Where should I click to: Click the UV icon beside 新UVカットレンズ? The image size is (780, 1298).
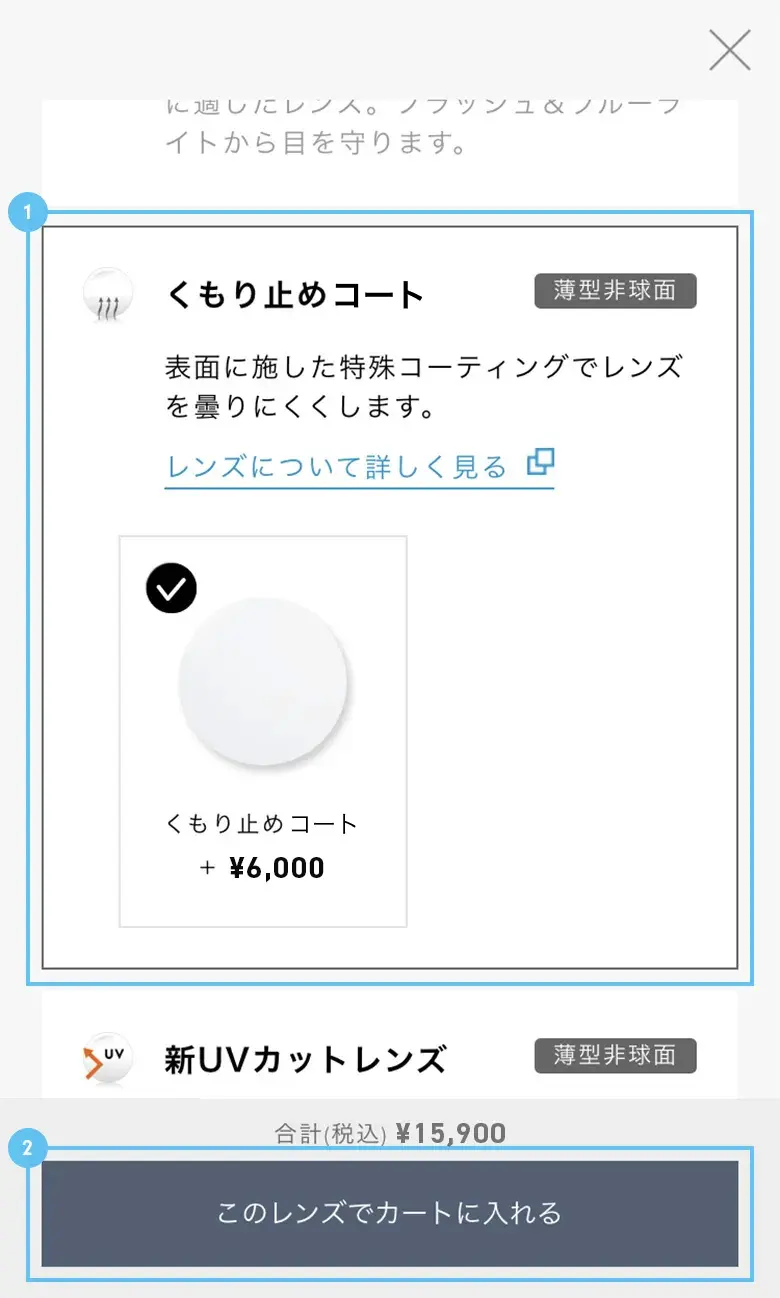[107, 1058]
